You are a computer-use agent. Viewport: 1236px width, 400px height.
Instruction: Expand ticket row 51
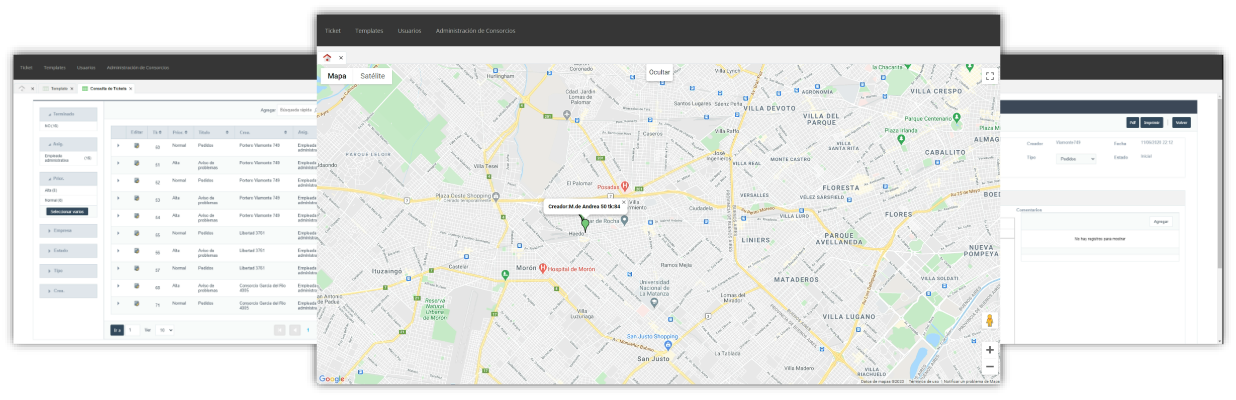click(118, 163)
